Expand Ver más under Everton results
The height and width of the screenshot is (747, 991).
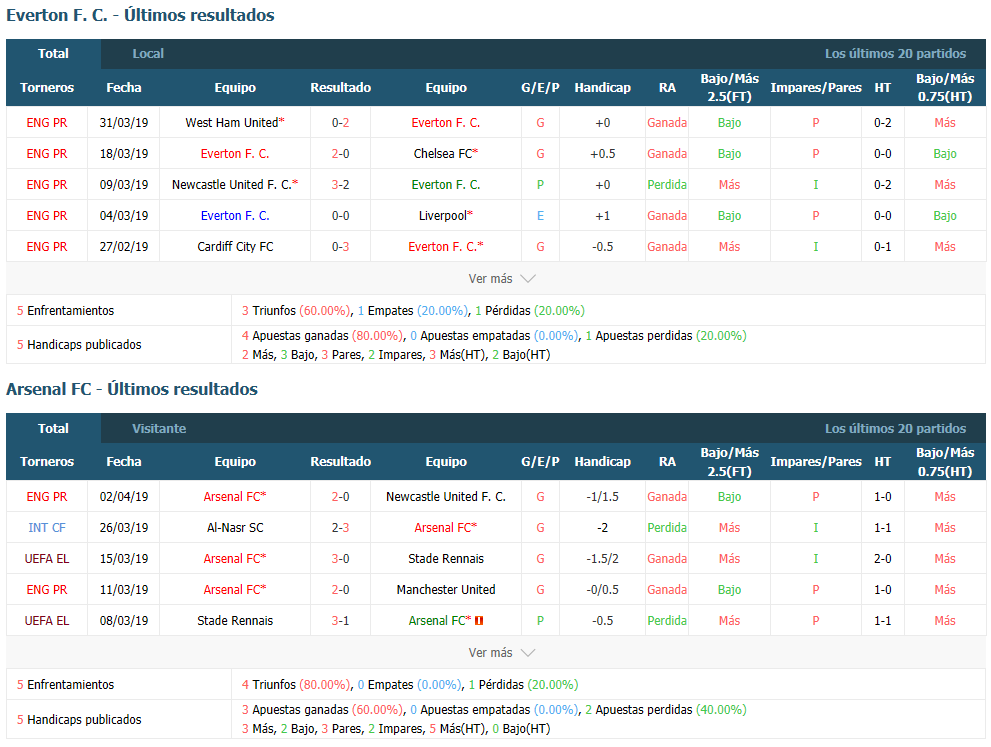[x=502, y=279]
